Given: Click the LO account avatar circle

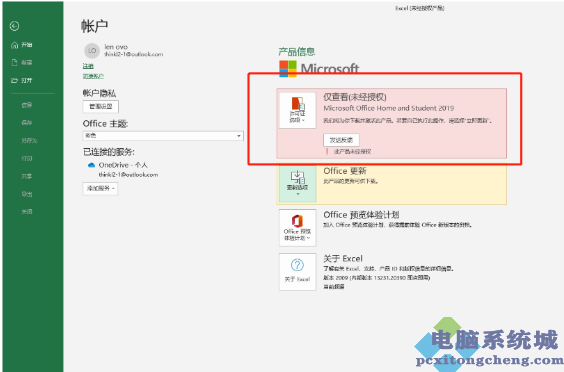Looking at the screenshot, I should tap(92, 51).
